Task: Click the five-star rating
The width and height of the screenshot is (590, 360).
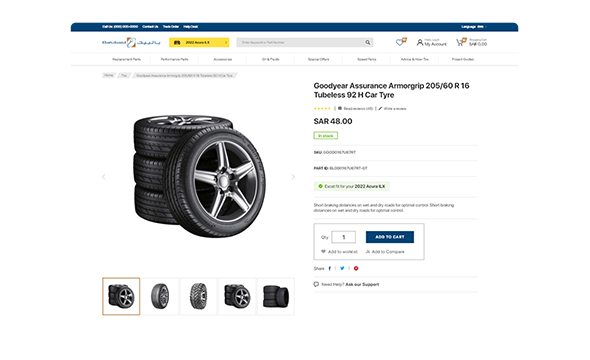Action: [x=322, y=108]
